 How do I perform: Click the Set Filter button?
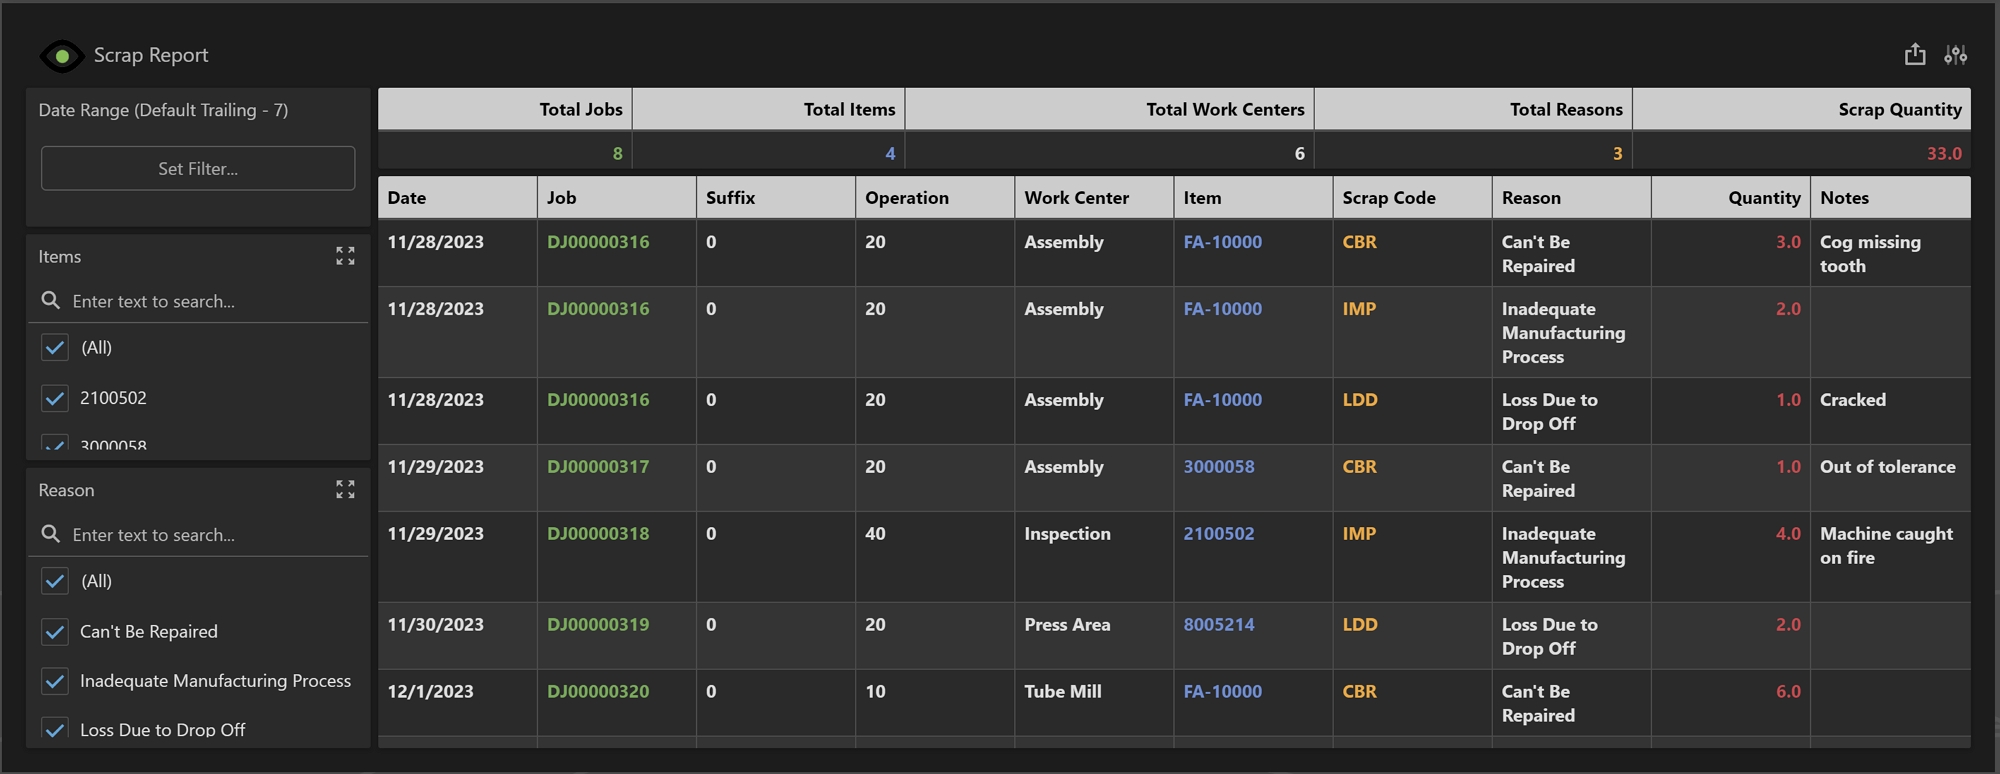point(198,169)
